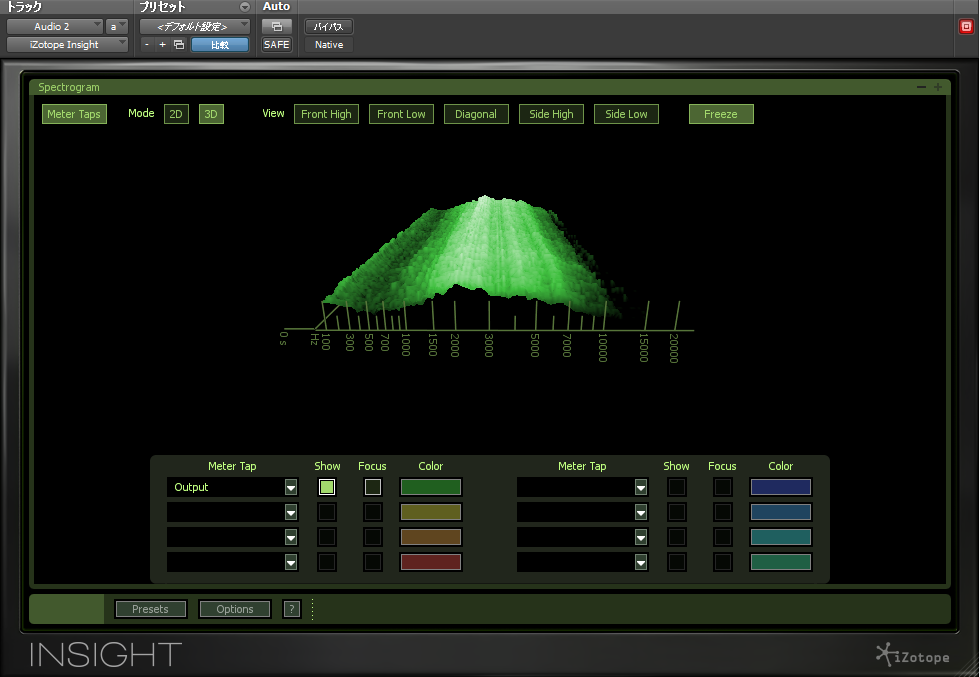This screenshot has width=980, height=677.
Task: Open the <デフォルト設定> preset dropdown
Action: coord(195,26)
